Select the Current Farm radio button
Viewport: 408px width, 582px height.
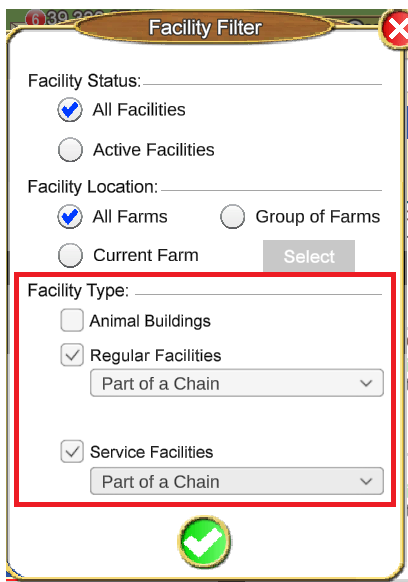70,255
